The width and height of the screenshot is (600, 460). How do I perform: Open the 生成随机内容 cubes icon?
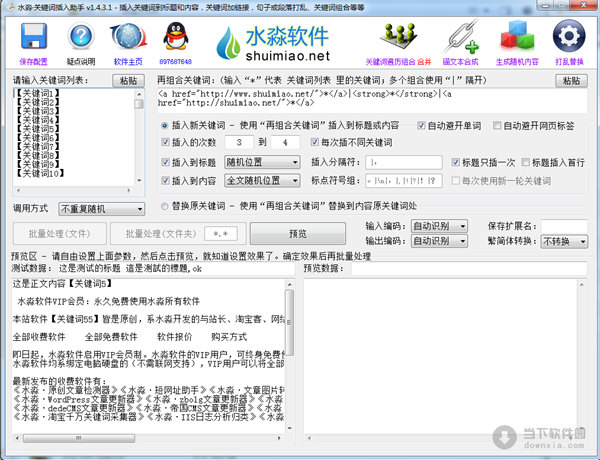tap(517, 38)
